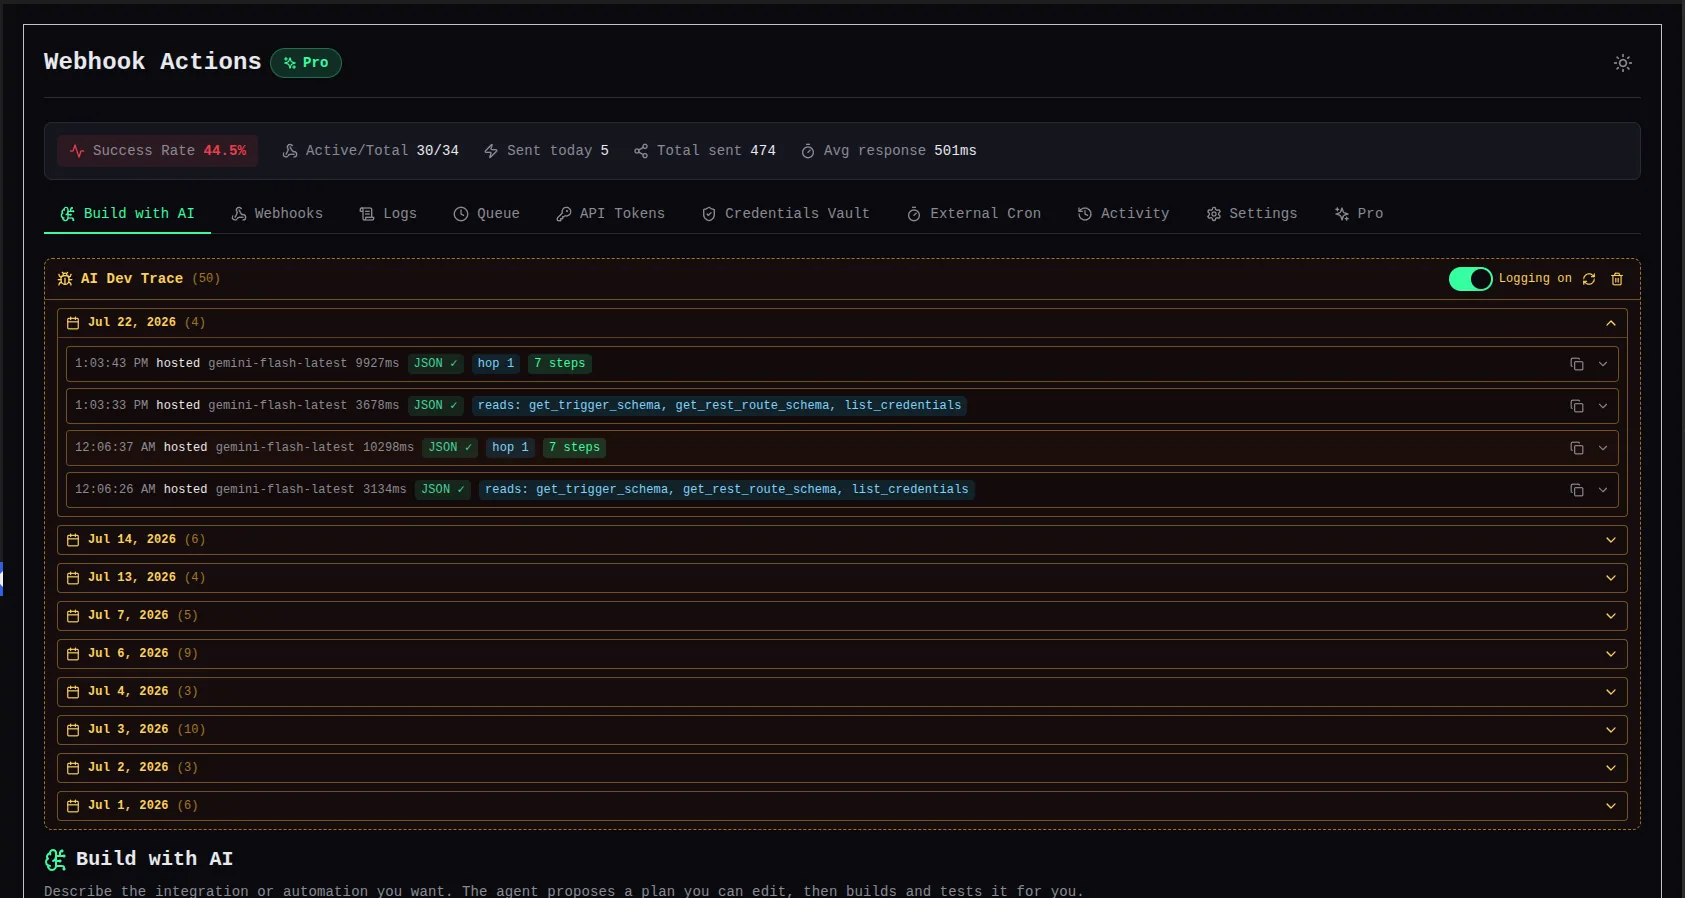
Task: Click the Sent today 5 stat
Action: [x=546, y=151]
